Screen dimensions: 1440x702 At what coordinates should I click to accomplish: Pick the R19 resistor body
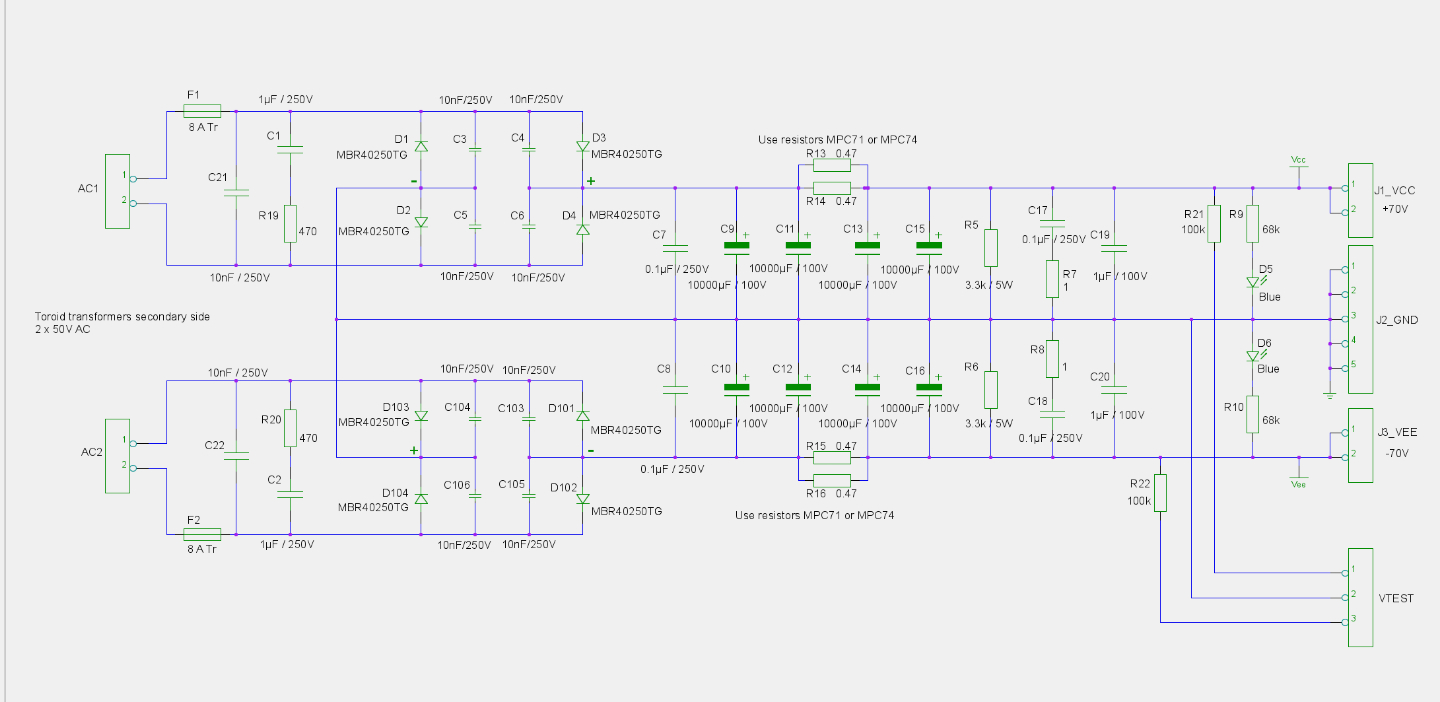point(290,223)
